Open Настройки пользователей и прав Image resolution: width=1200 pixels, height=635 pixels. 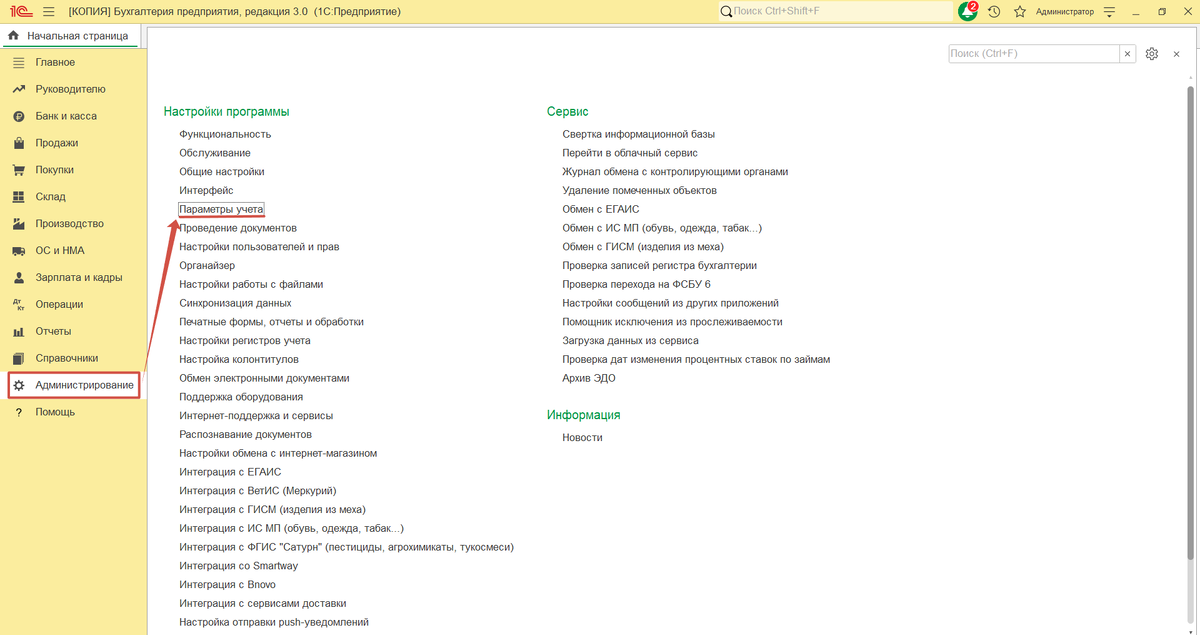click(259, 246)
